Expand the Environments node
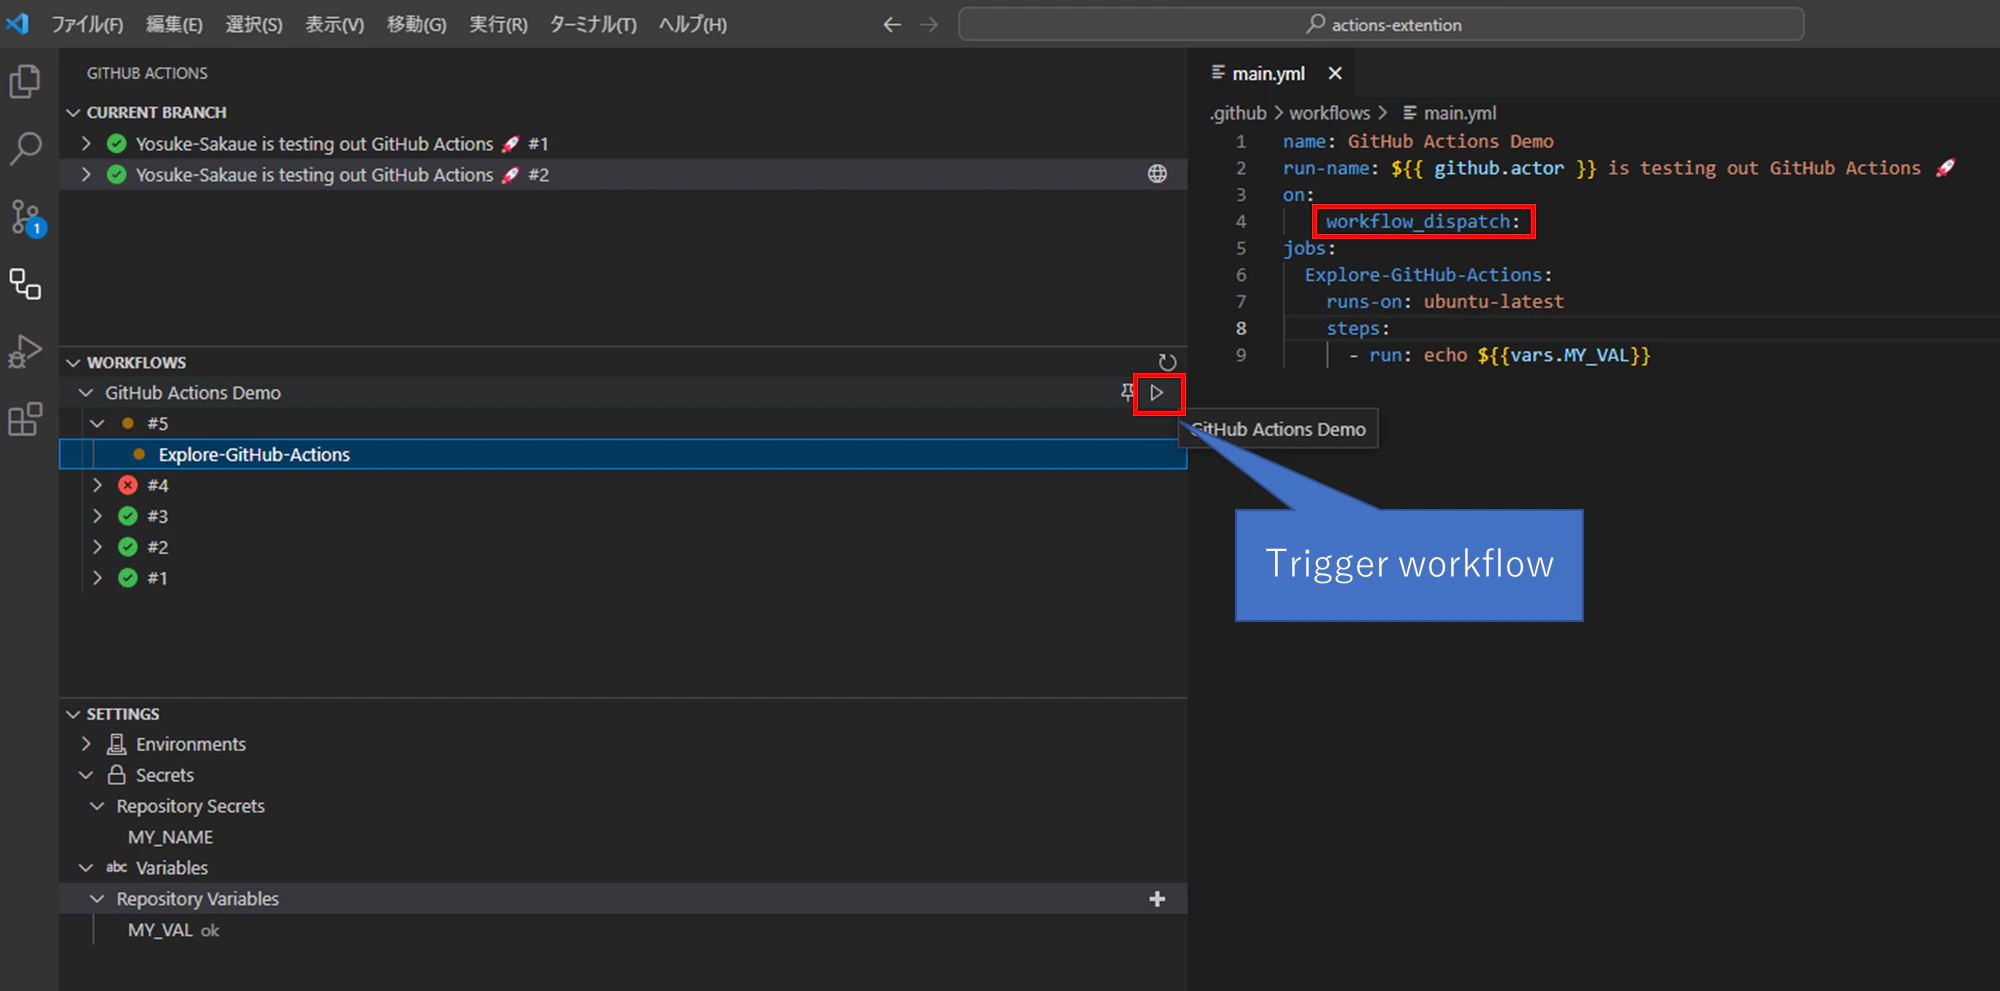 (x=86, y=744)
